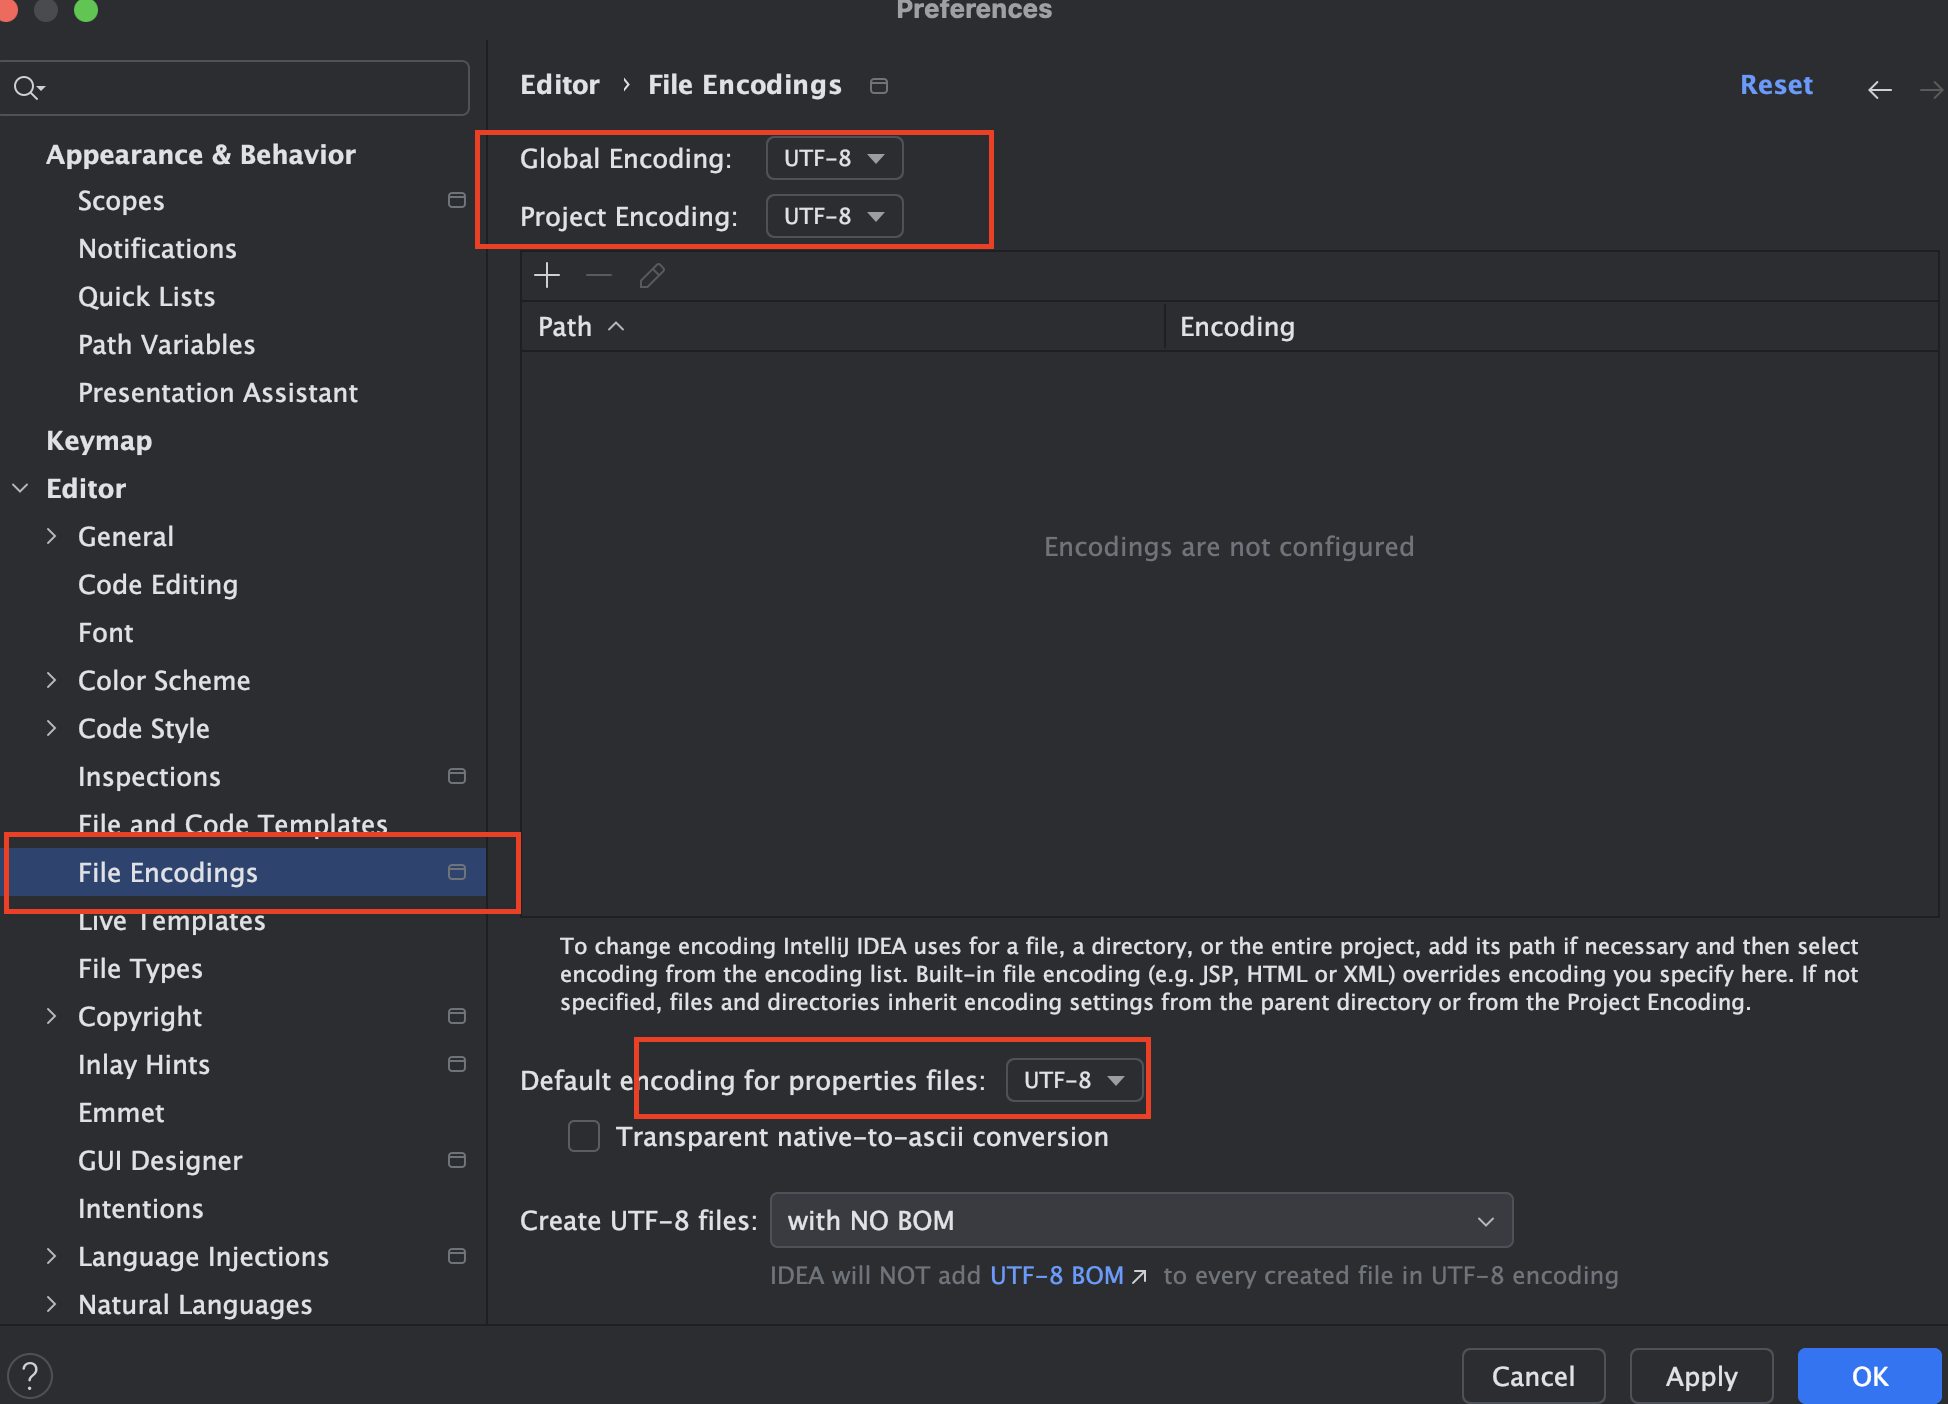Click the back arrow next to Reset

1879,89
